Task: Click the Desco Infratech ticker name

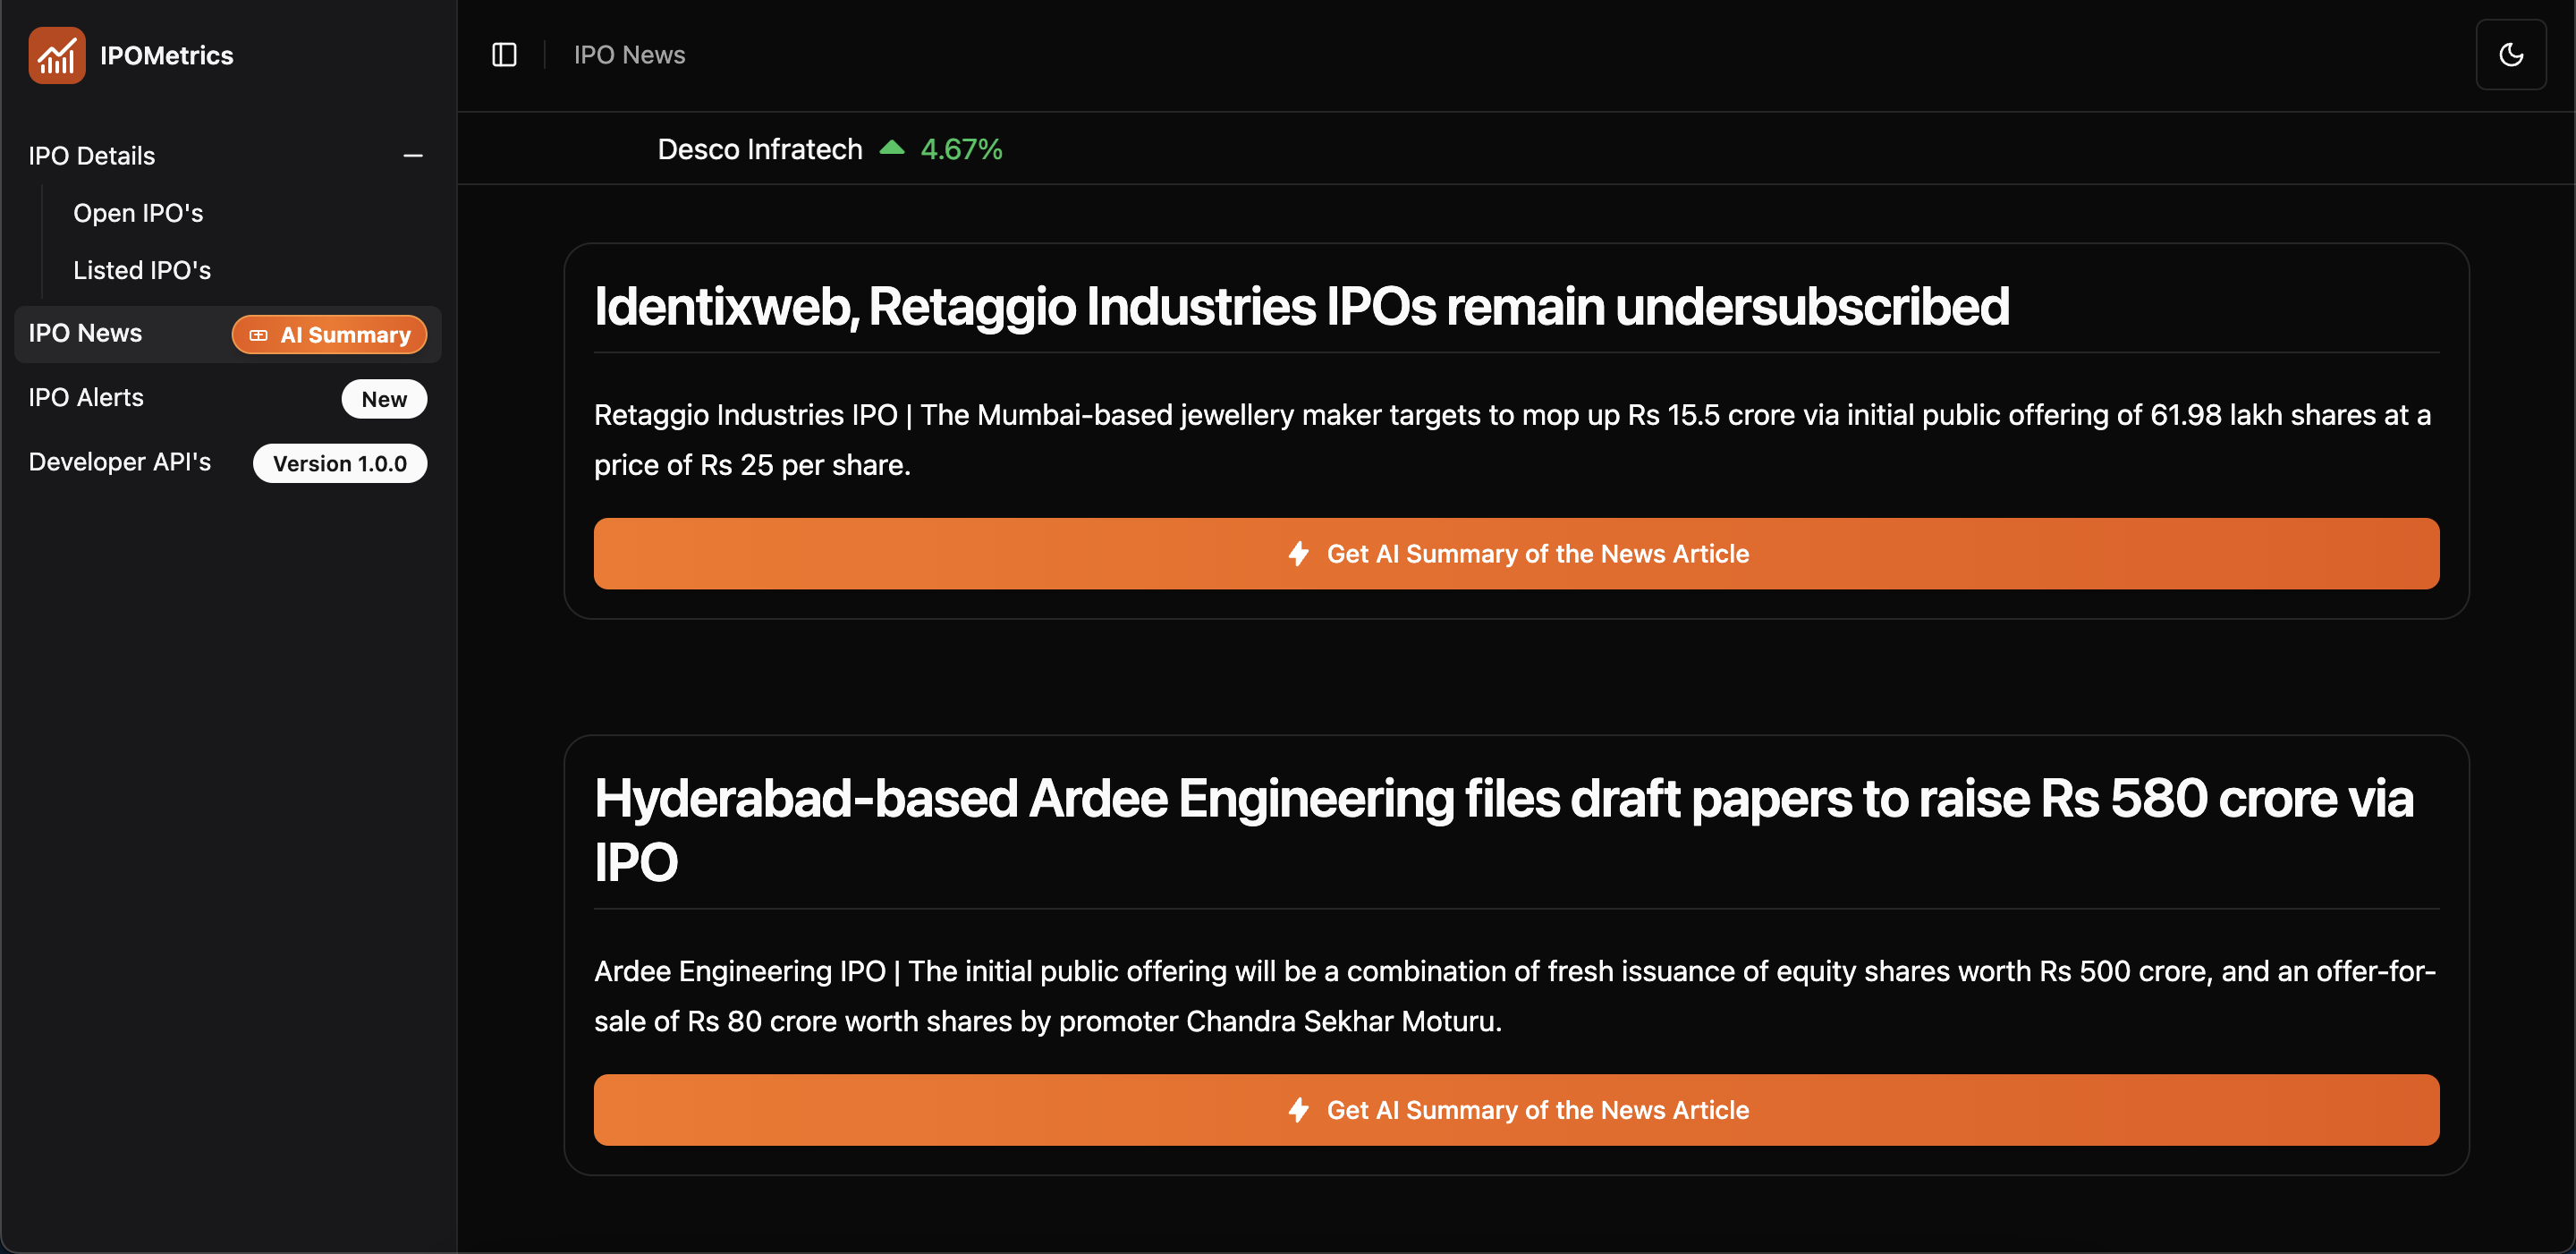Action: coord(760,149)
